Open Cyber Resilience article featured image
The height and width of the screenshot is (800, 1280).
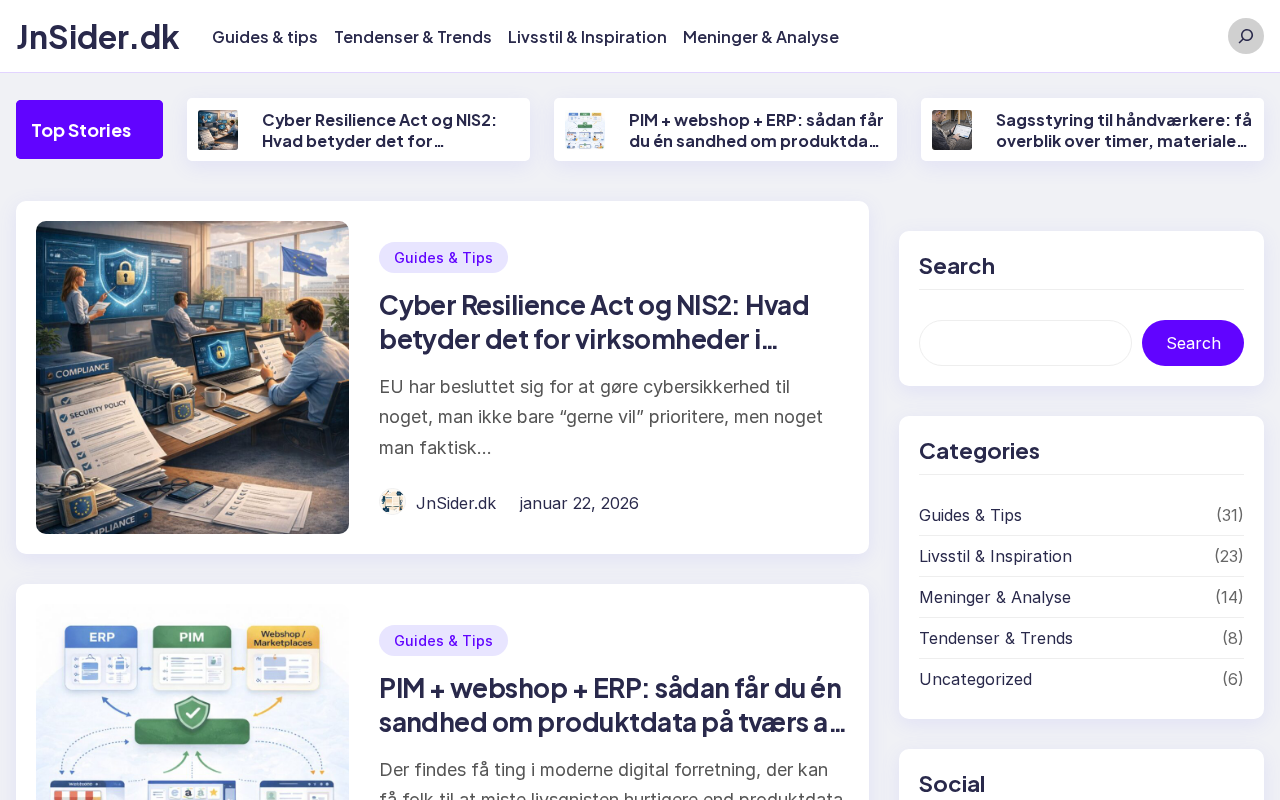[192, 377]
